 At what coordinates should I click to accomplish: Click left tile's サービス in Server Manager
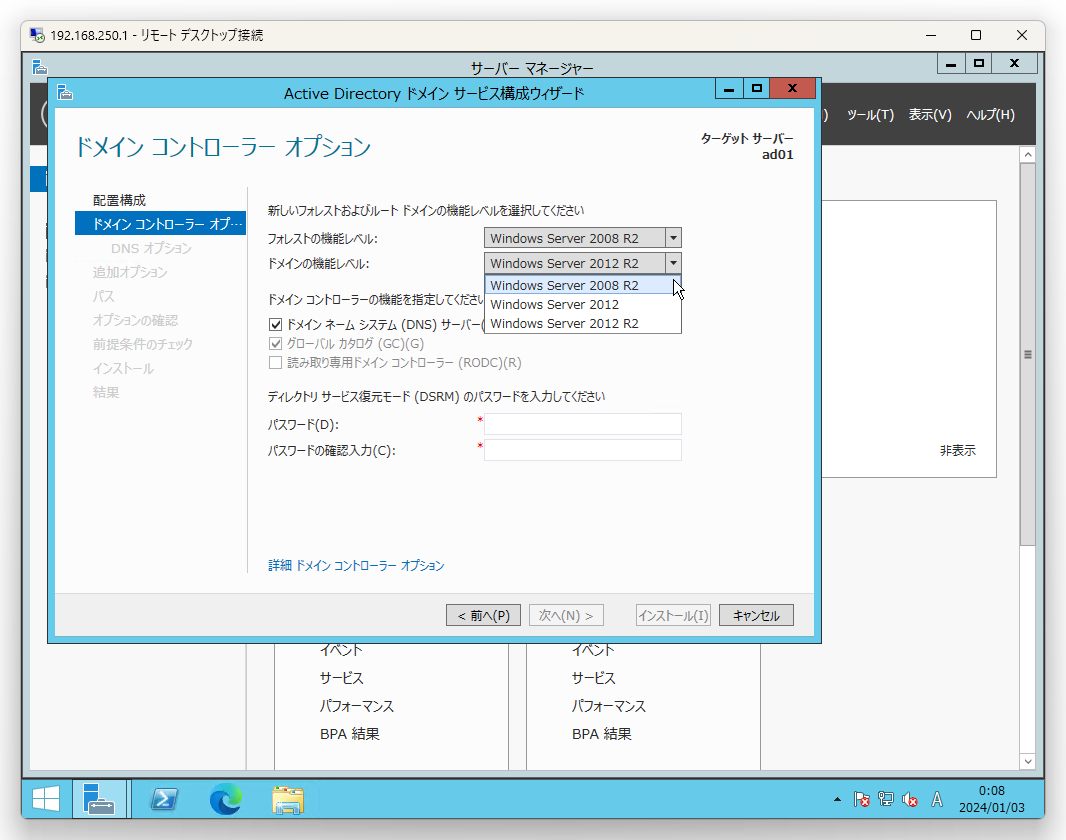pyautogui.click(x=342, y=678)
